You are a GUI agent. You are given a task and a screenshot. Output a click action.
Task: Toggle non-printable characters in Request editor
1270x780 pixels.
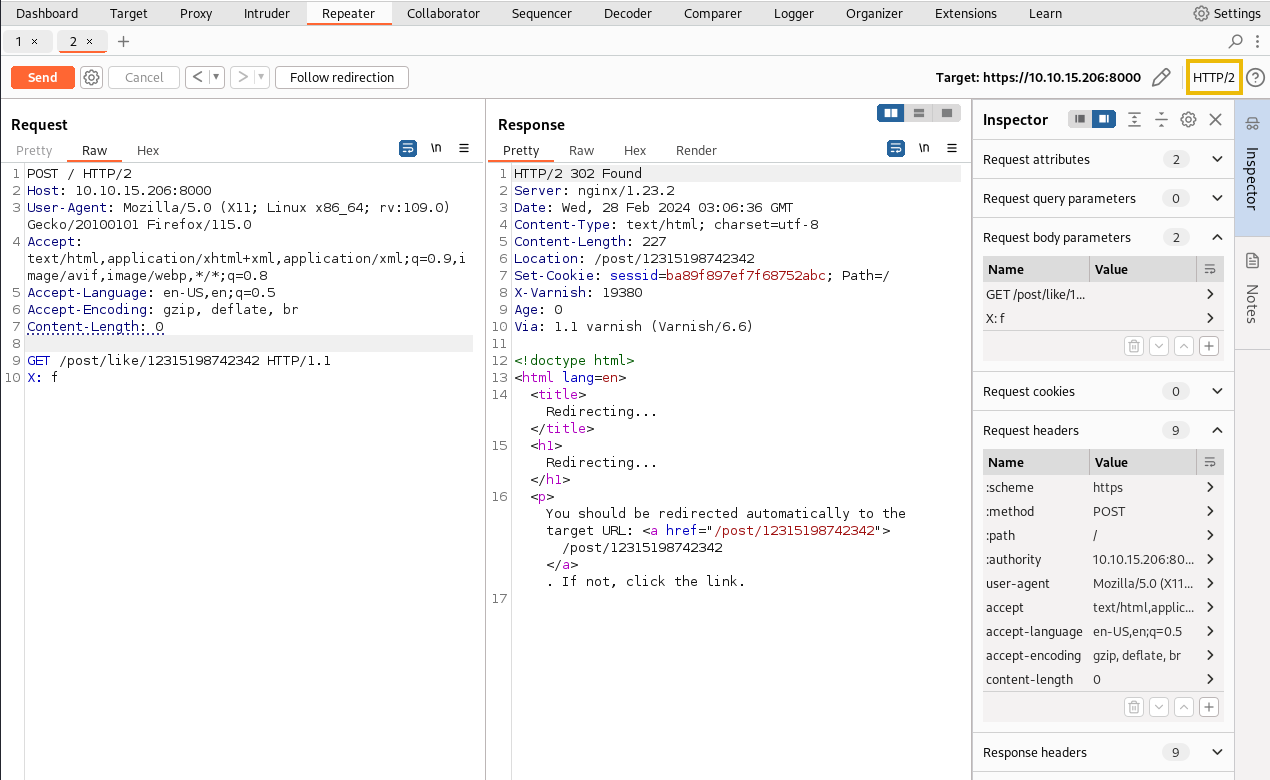point(436,148)
